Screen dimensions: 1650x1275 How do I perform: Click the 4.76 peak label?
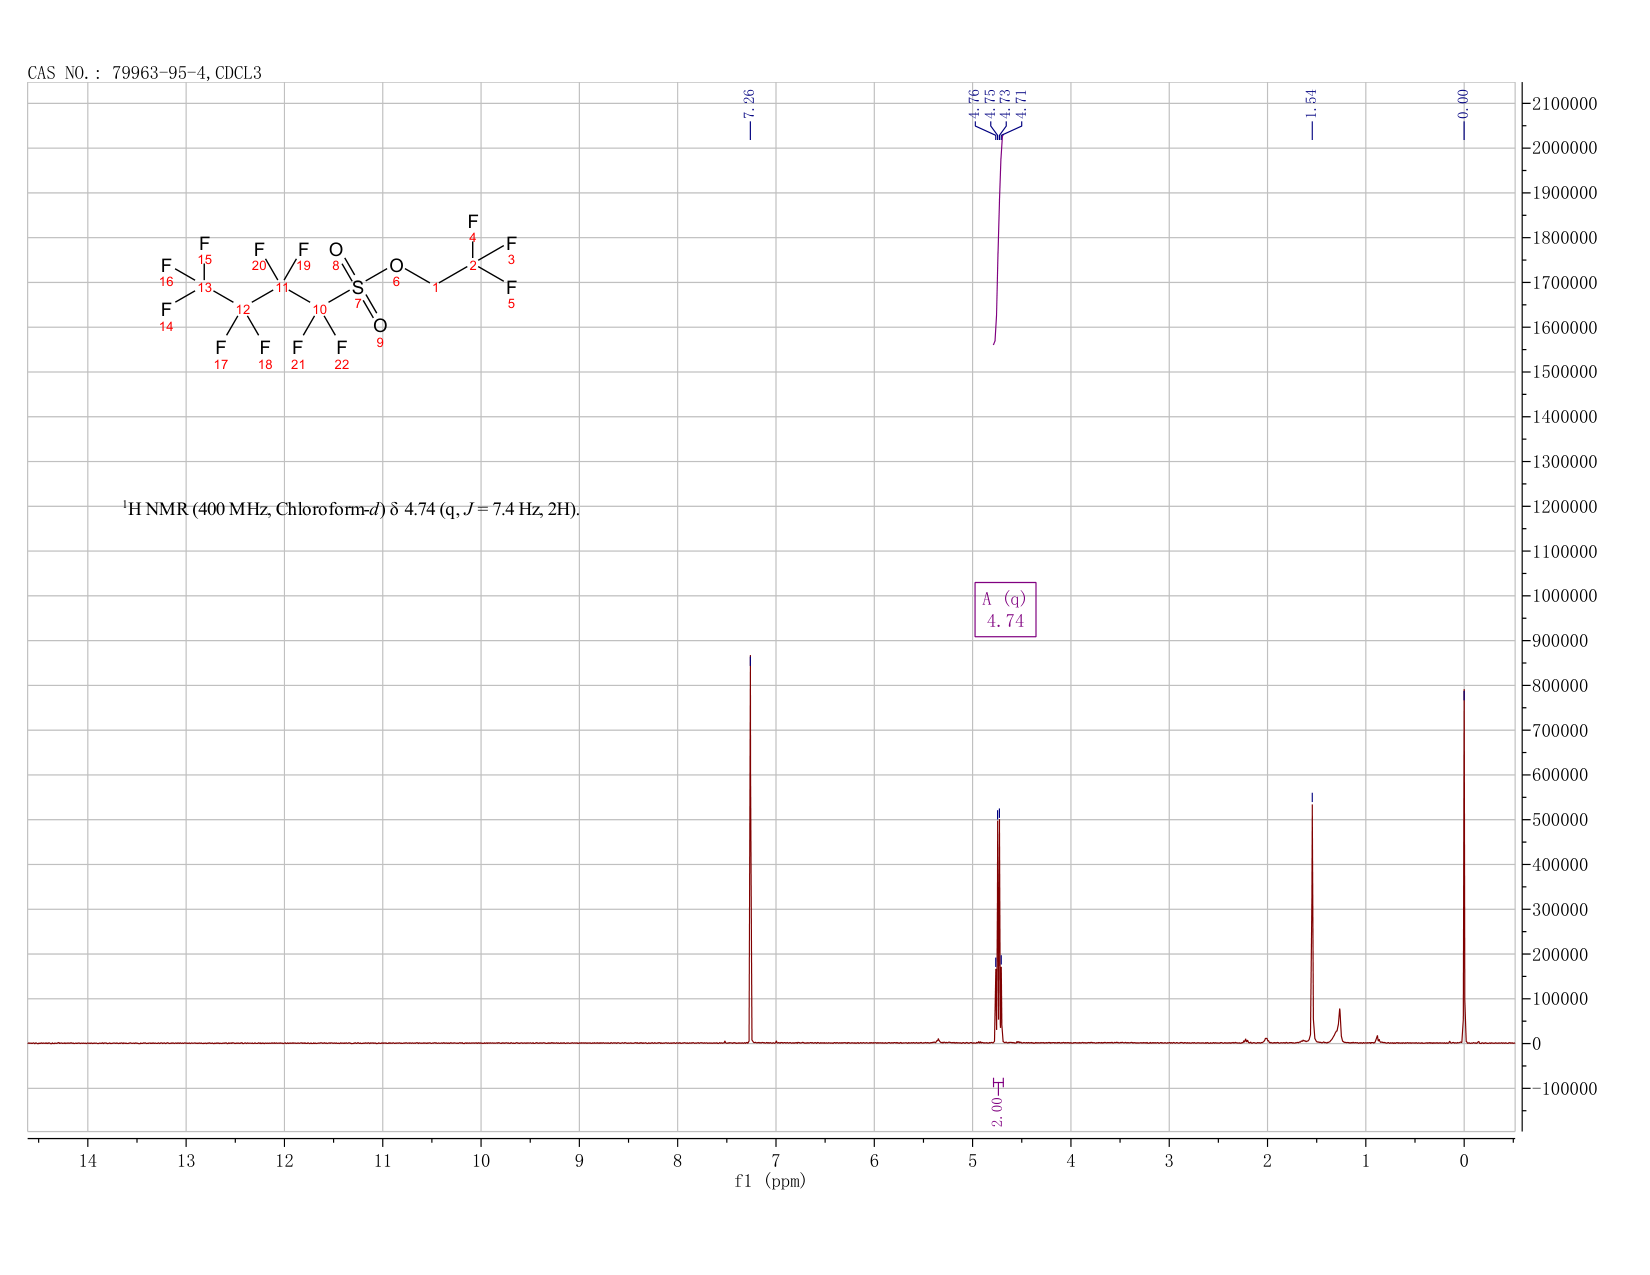click(974, 103)
